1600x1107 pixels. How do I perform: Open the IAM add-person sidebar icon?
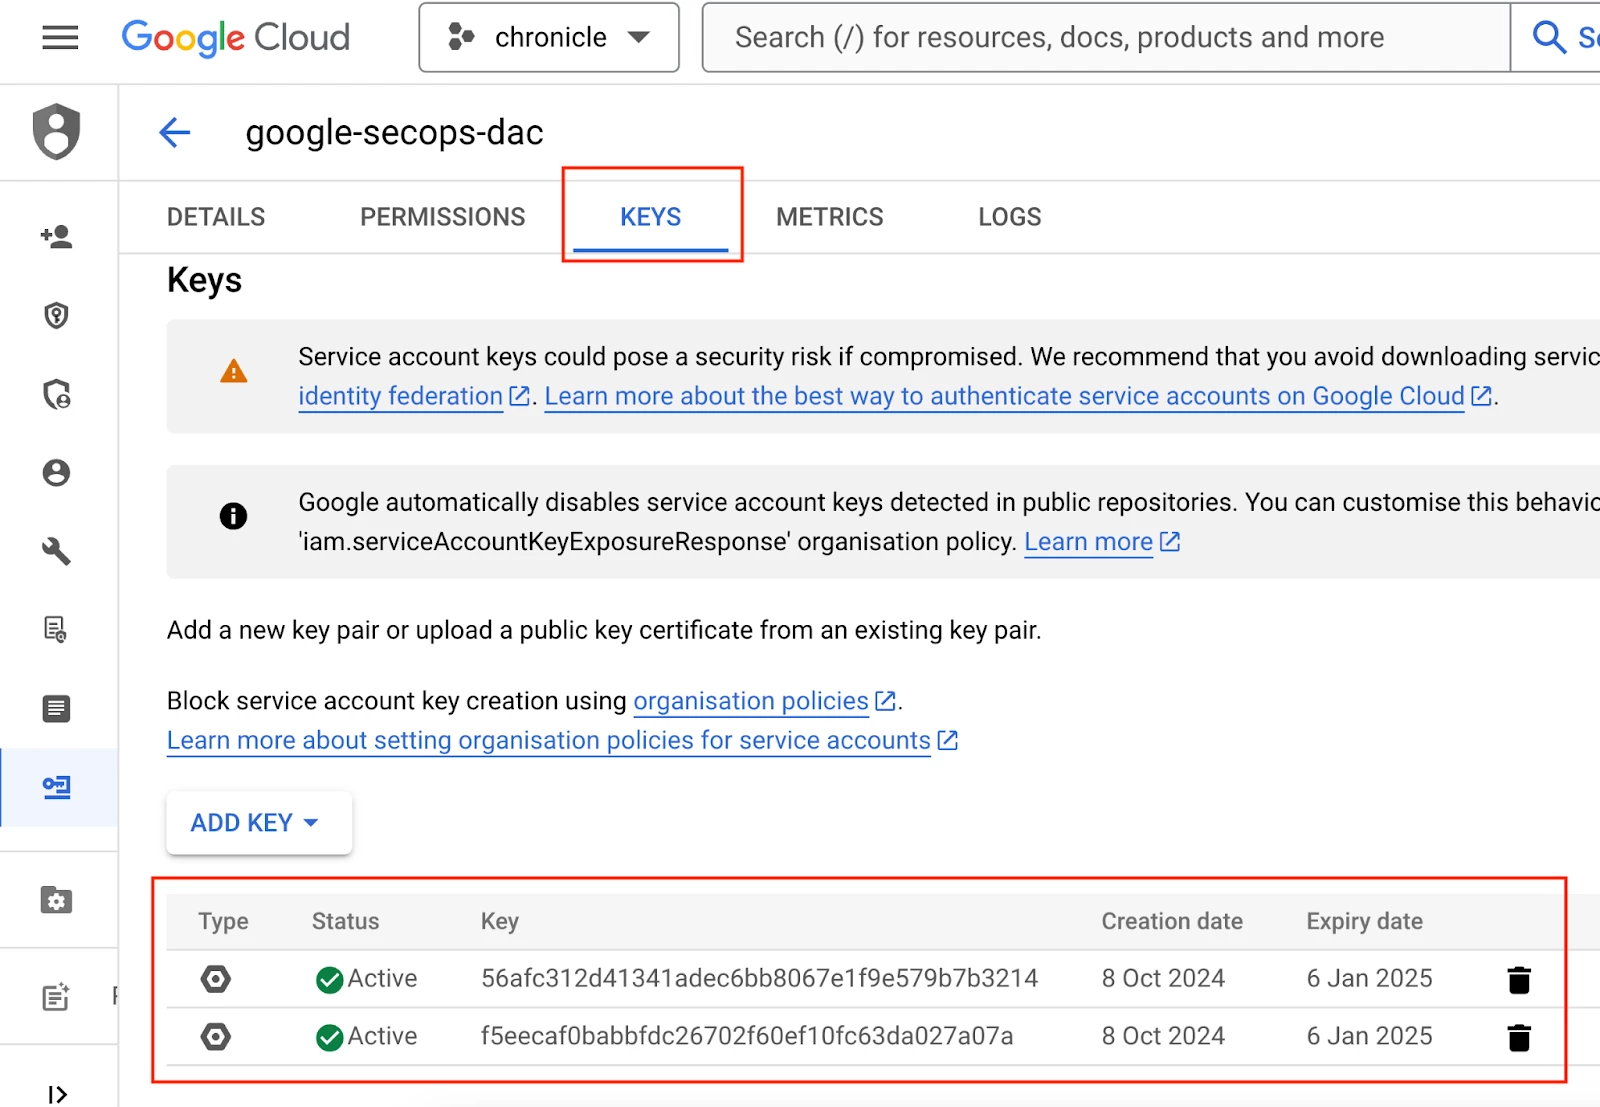(x=57, y=237)
